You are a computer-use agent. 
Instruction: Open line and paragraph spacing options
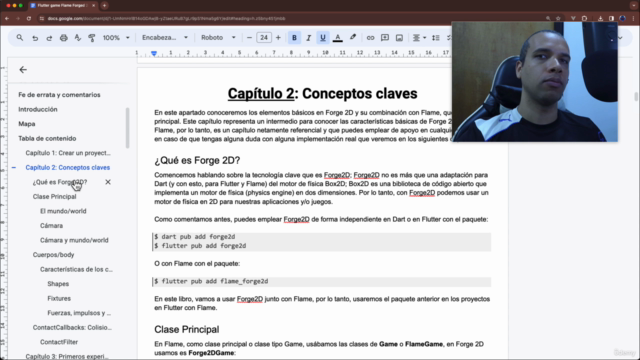pyautogui.click(x=436, y=38)
